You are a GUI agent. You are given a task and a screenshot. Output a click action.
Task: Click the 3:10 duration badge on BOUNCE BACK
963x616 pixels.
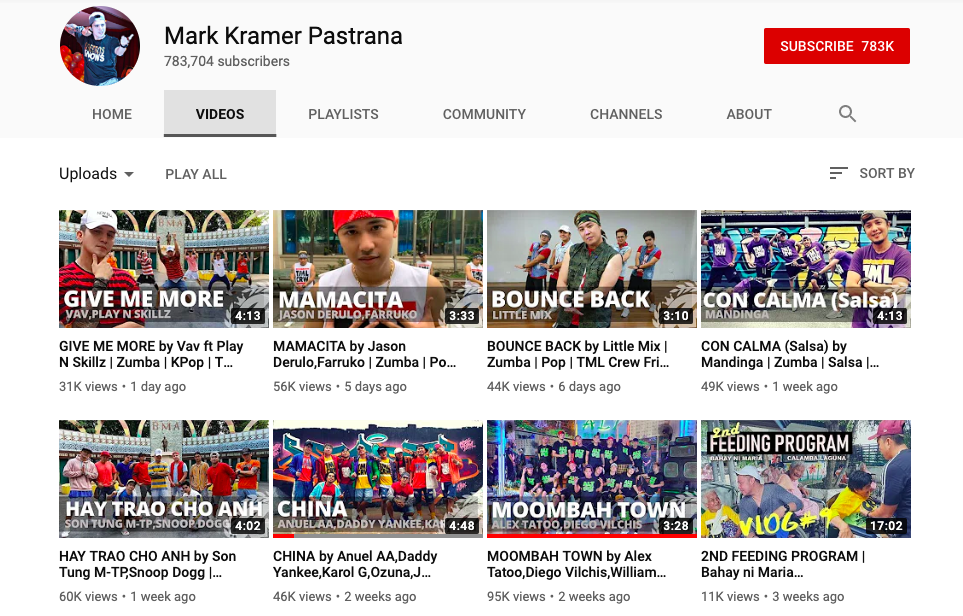676,316
